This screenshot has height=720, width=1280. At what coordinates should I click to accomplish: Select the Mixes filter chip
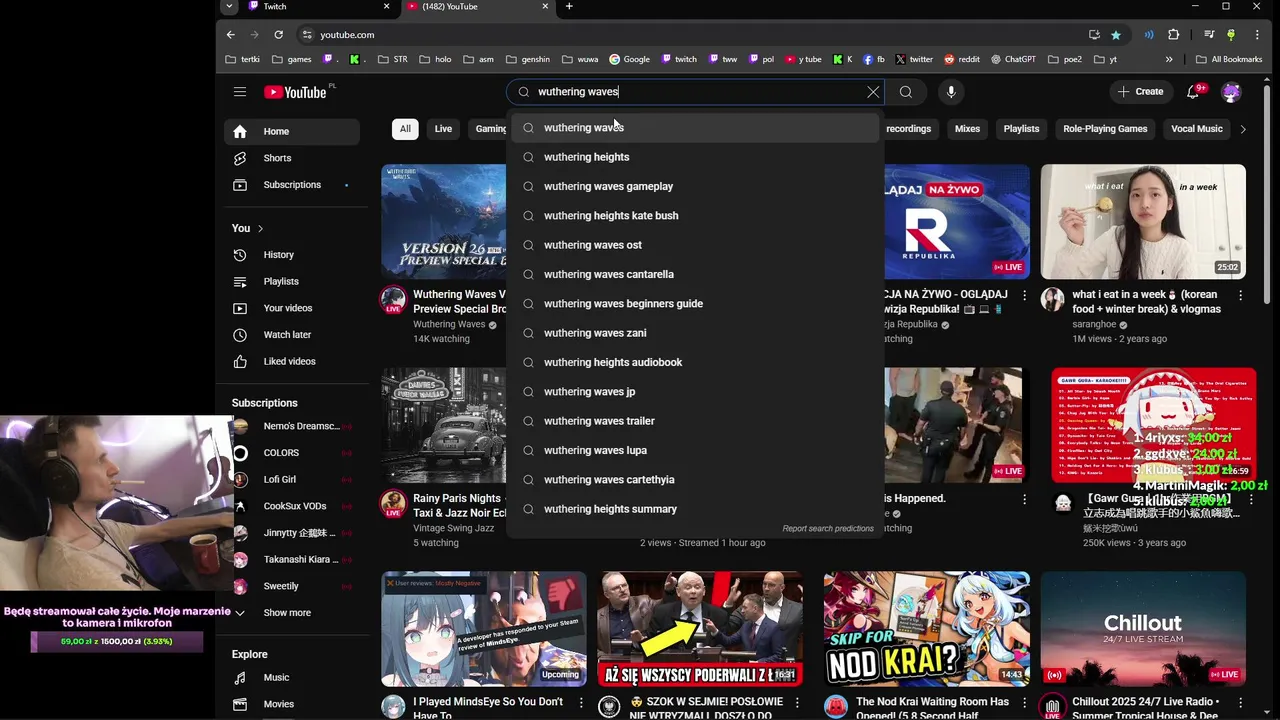967,129
